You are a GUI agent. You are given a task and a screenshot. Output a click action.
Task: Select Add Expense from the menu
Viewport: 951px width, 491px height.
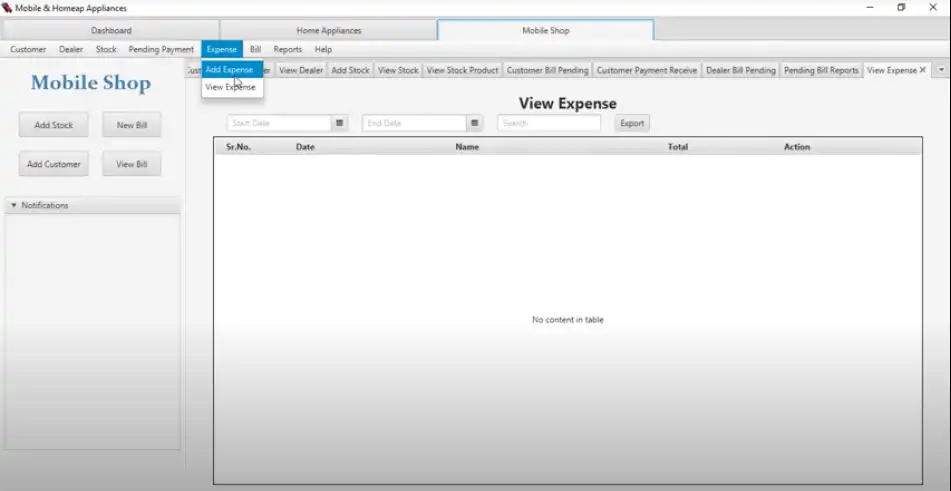click(230, 70)
